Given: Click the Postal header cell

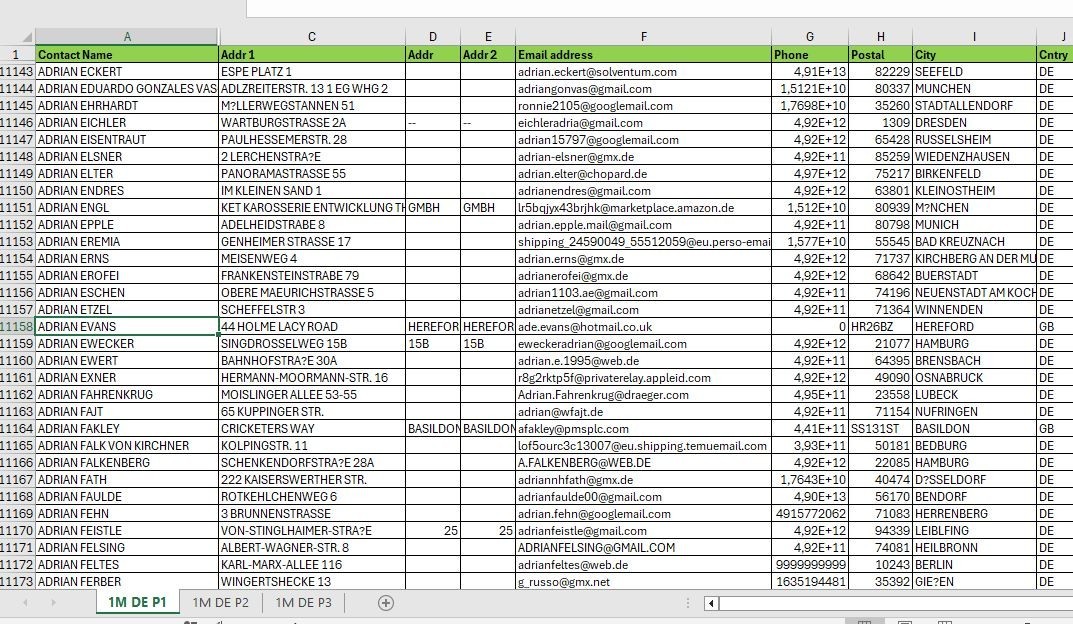Looking at the screenshot, I should [x=881, y=55].
